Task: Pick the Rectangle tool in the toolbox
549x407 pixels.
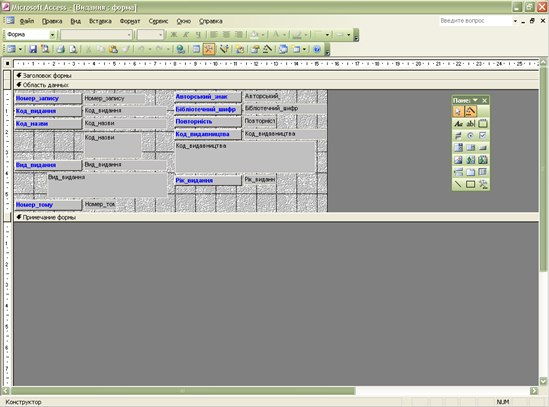Action: click(x=470, y=184)
